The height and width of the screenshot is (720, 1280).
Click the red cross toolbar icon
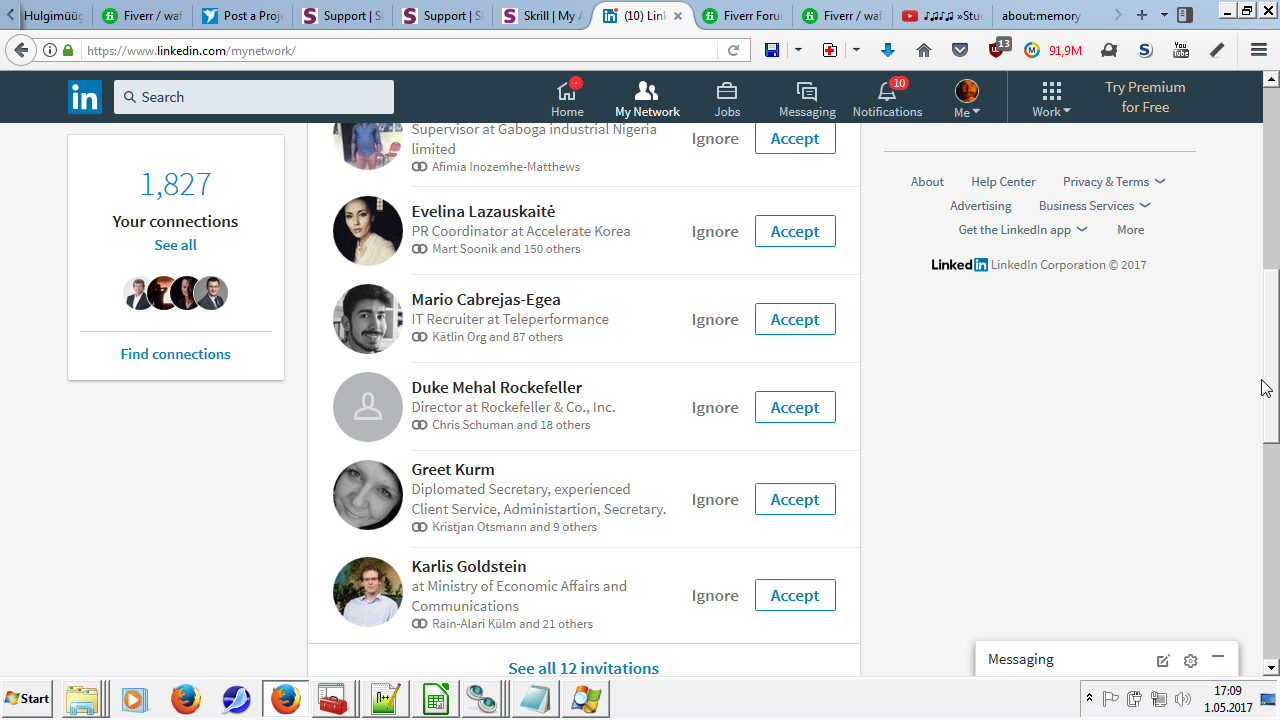click(x=830, y=50)
